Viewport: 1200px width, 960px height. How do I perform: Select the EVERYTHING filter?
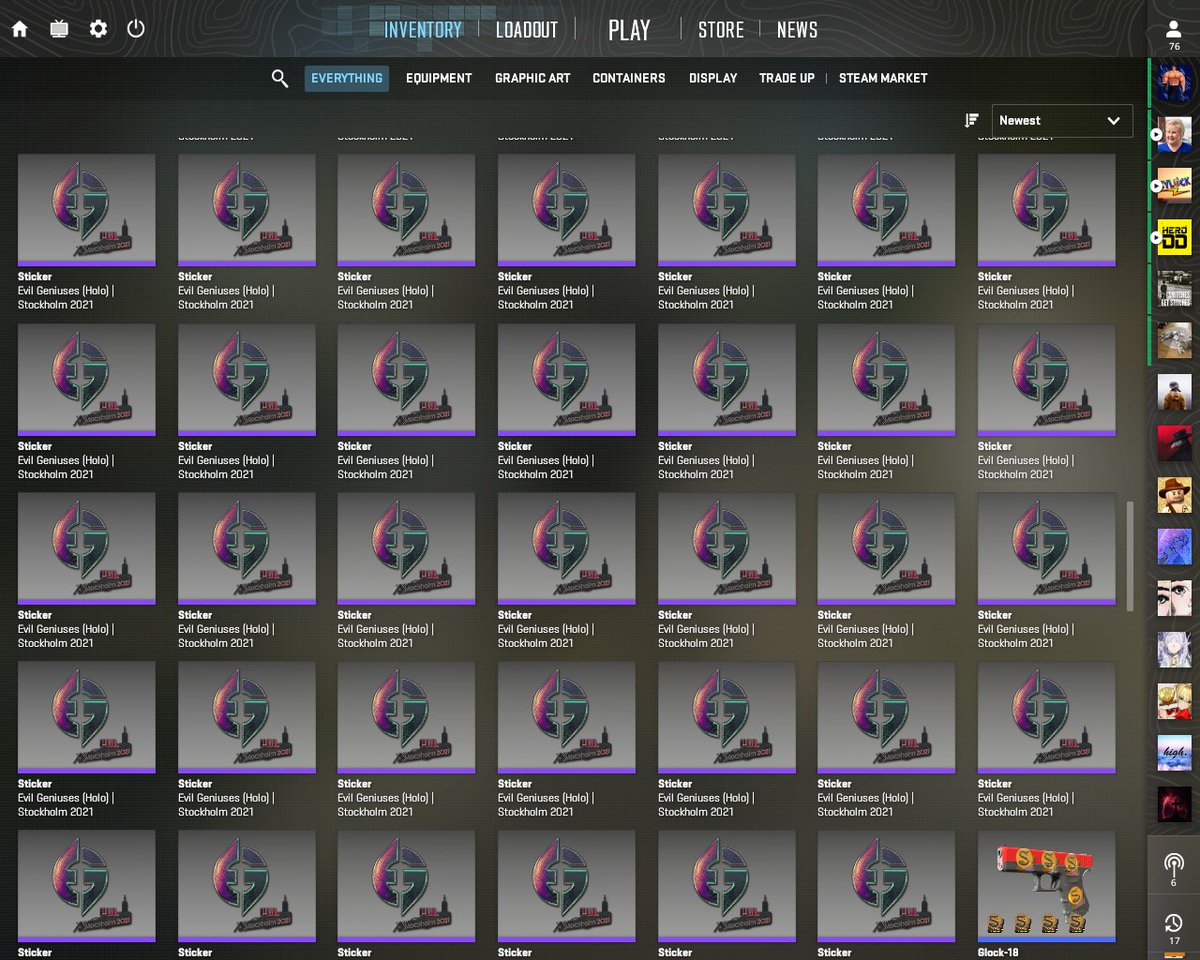pyautogui.click(x=347, y=78)
